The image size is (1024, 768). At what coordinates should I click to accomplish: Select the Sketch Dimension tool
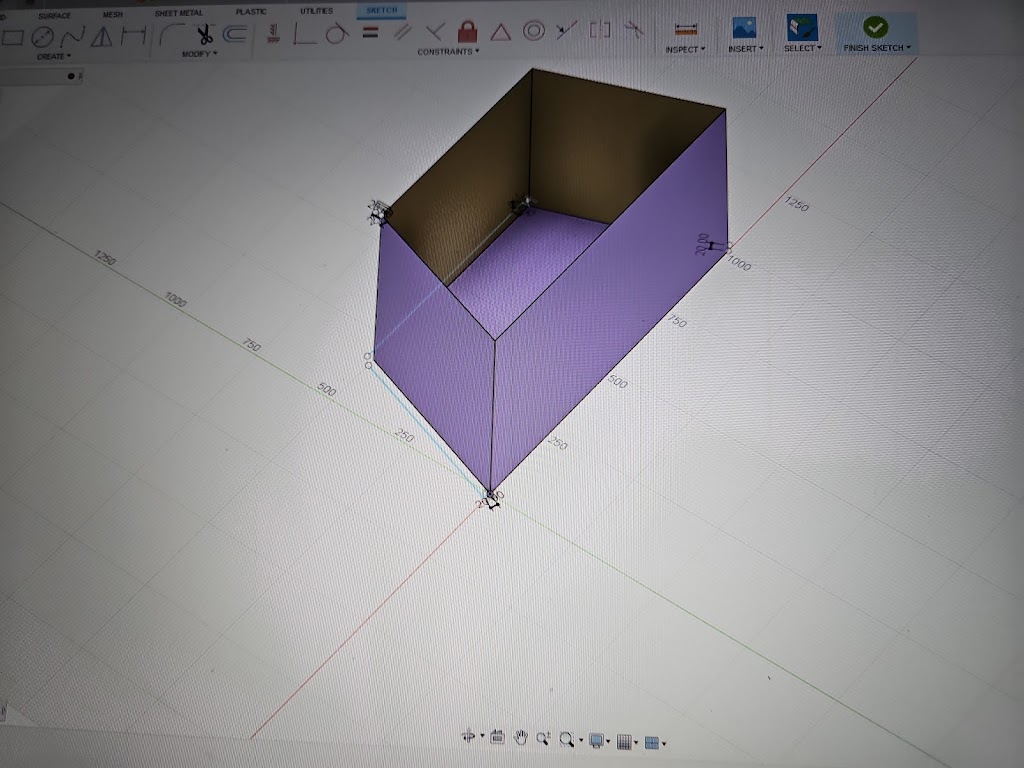pos(134,35)
